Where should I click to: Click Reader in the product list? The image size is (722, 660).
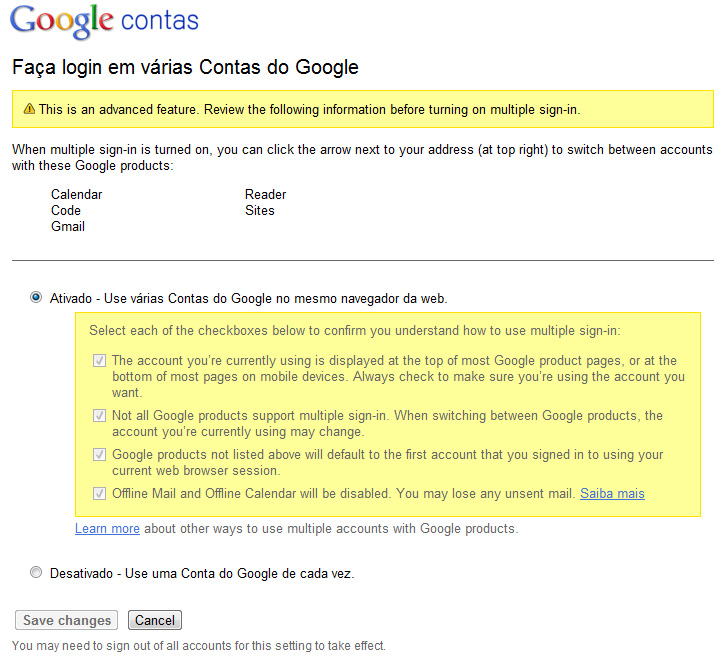click(265, 194)
